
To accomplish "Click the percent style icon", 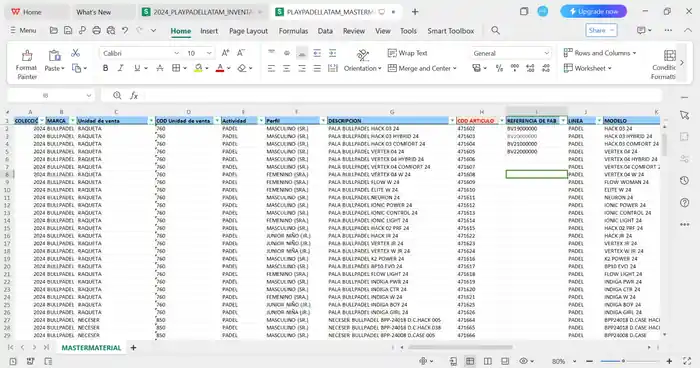I will [499, 68].
